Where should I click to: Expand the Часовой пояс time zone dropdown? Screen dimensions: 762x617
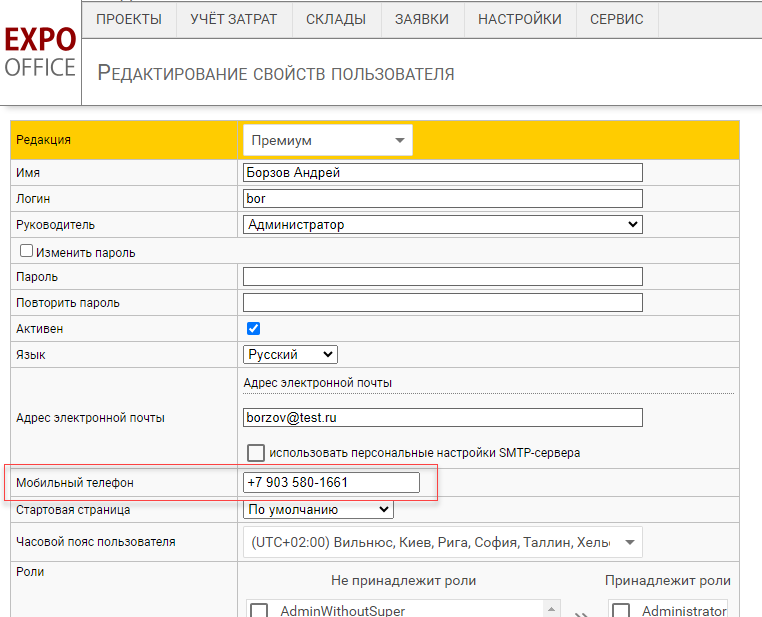point(442,542)
